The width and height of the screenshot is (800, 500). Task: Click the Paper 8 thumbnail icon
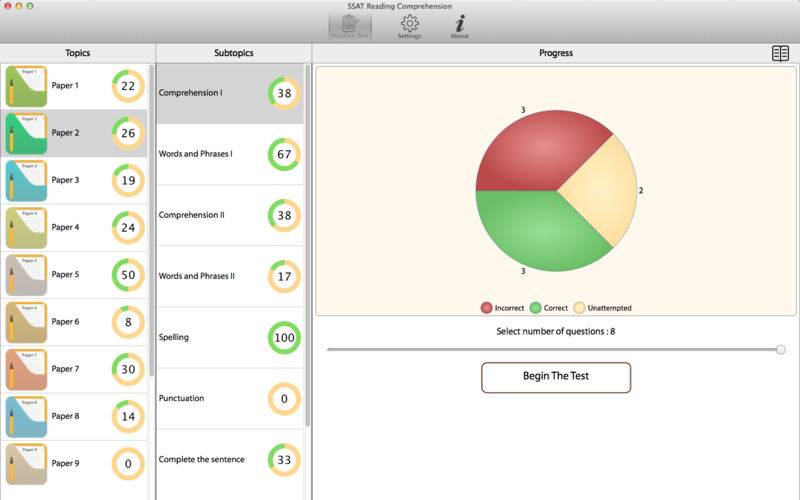tap(26, 417)
